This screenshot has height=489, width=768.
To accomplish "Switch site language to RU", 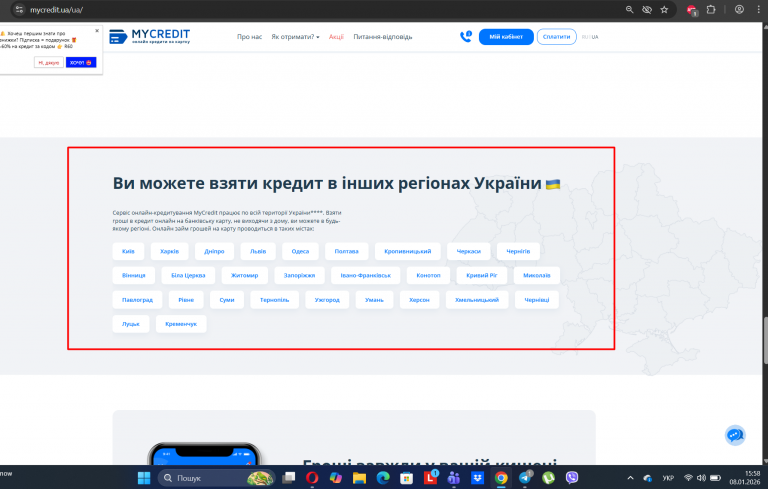I will (x=584, y=37).
